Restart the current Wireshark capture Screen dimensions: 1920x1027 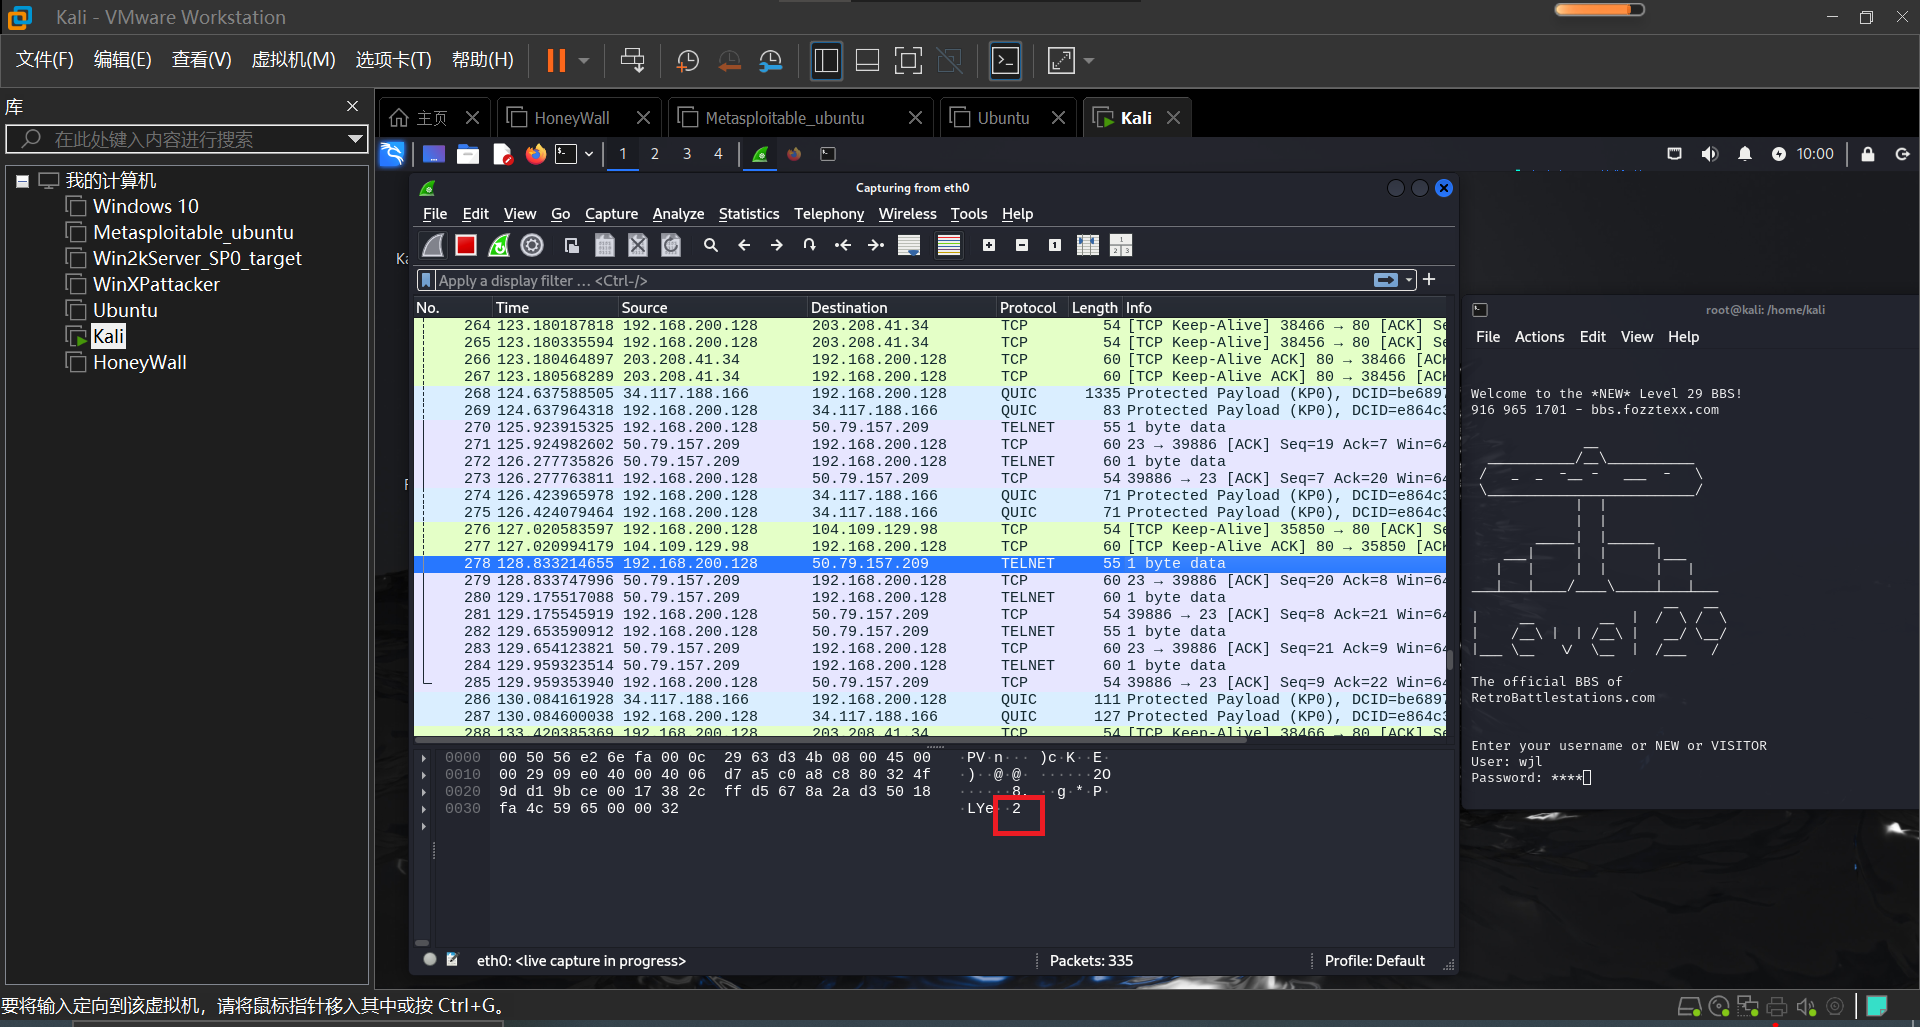(499, 245)
